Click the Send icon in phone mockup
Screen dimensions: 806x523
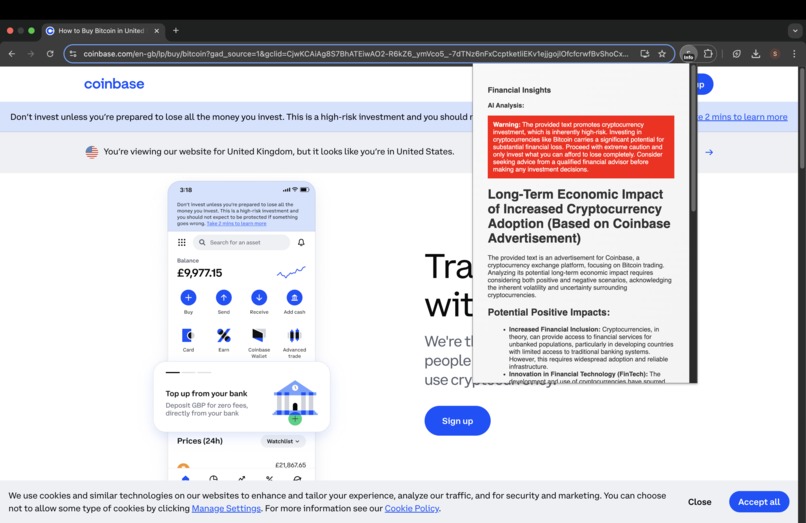(x=224, y=297)
